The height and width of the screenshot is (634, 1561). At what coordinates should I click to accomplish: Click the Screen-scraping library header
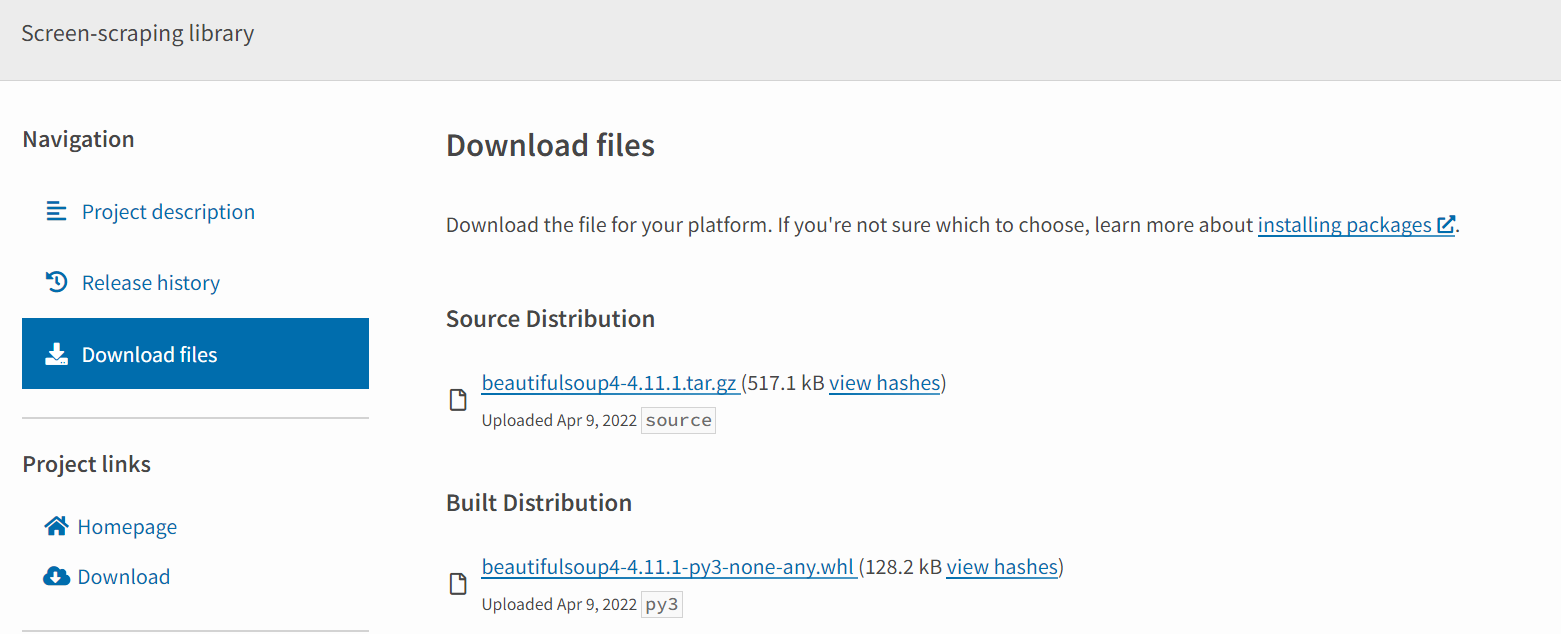coord(137,32)
